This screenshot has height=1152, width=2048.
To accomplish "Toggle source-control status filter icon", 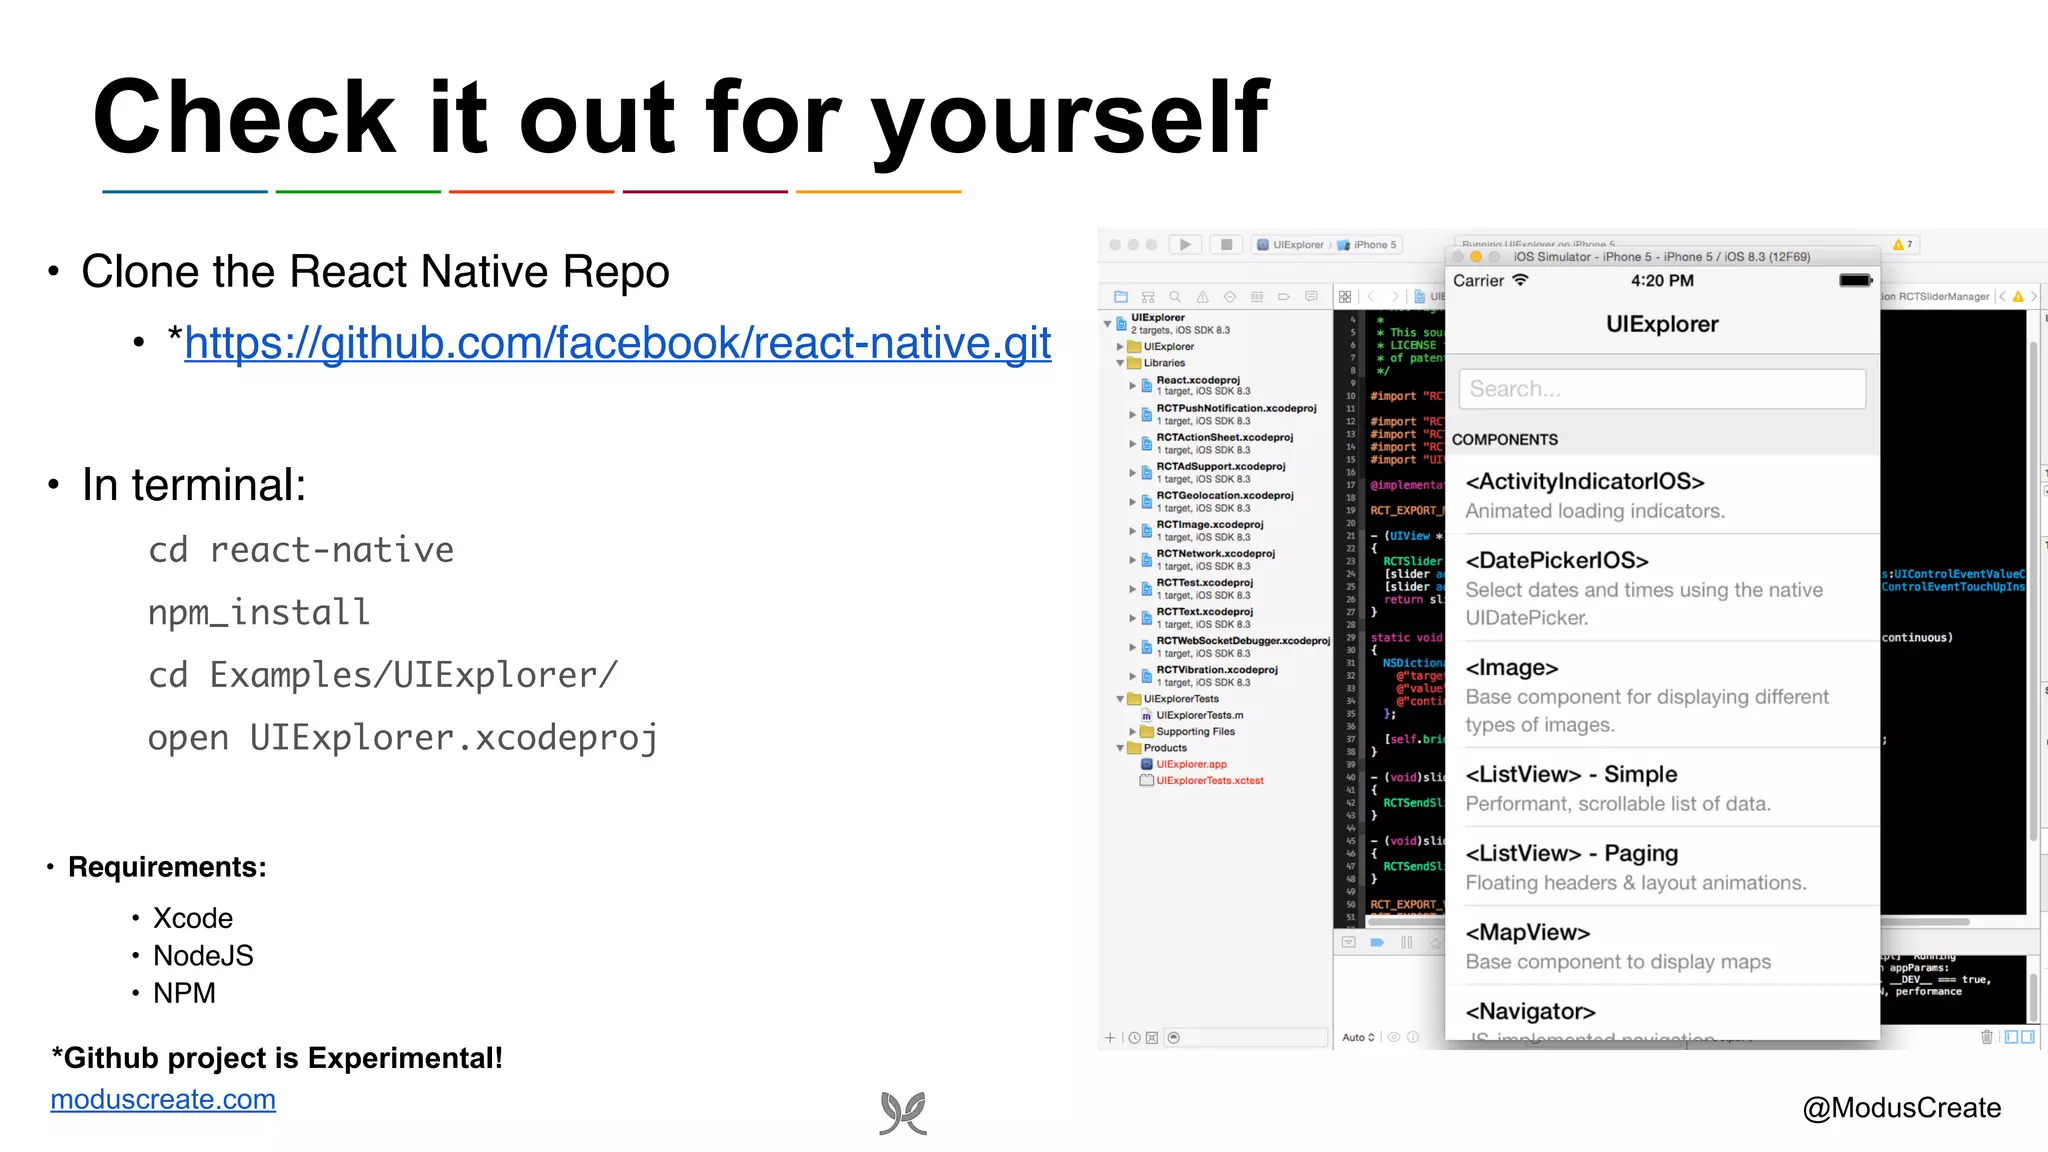I will [x=1152, y=1038].
